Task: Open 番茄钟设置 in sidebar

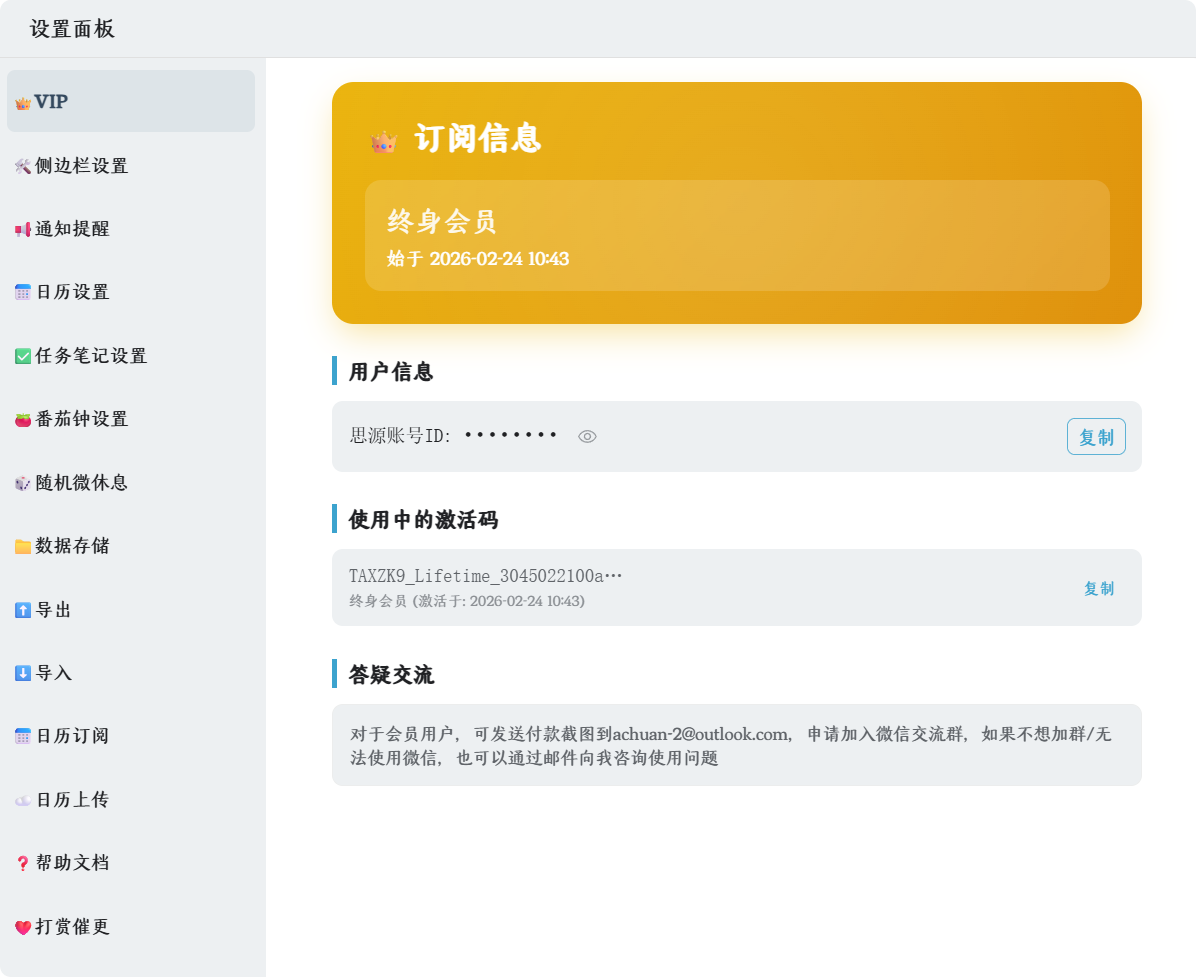Action: tap(131, 419)
